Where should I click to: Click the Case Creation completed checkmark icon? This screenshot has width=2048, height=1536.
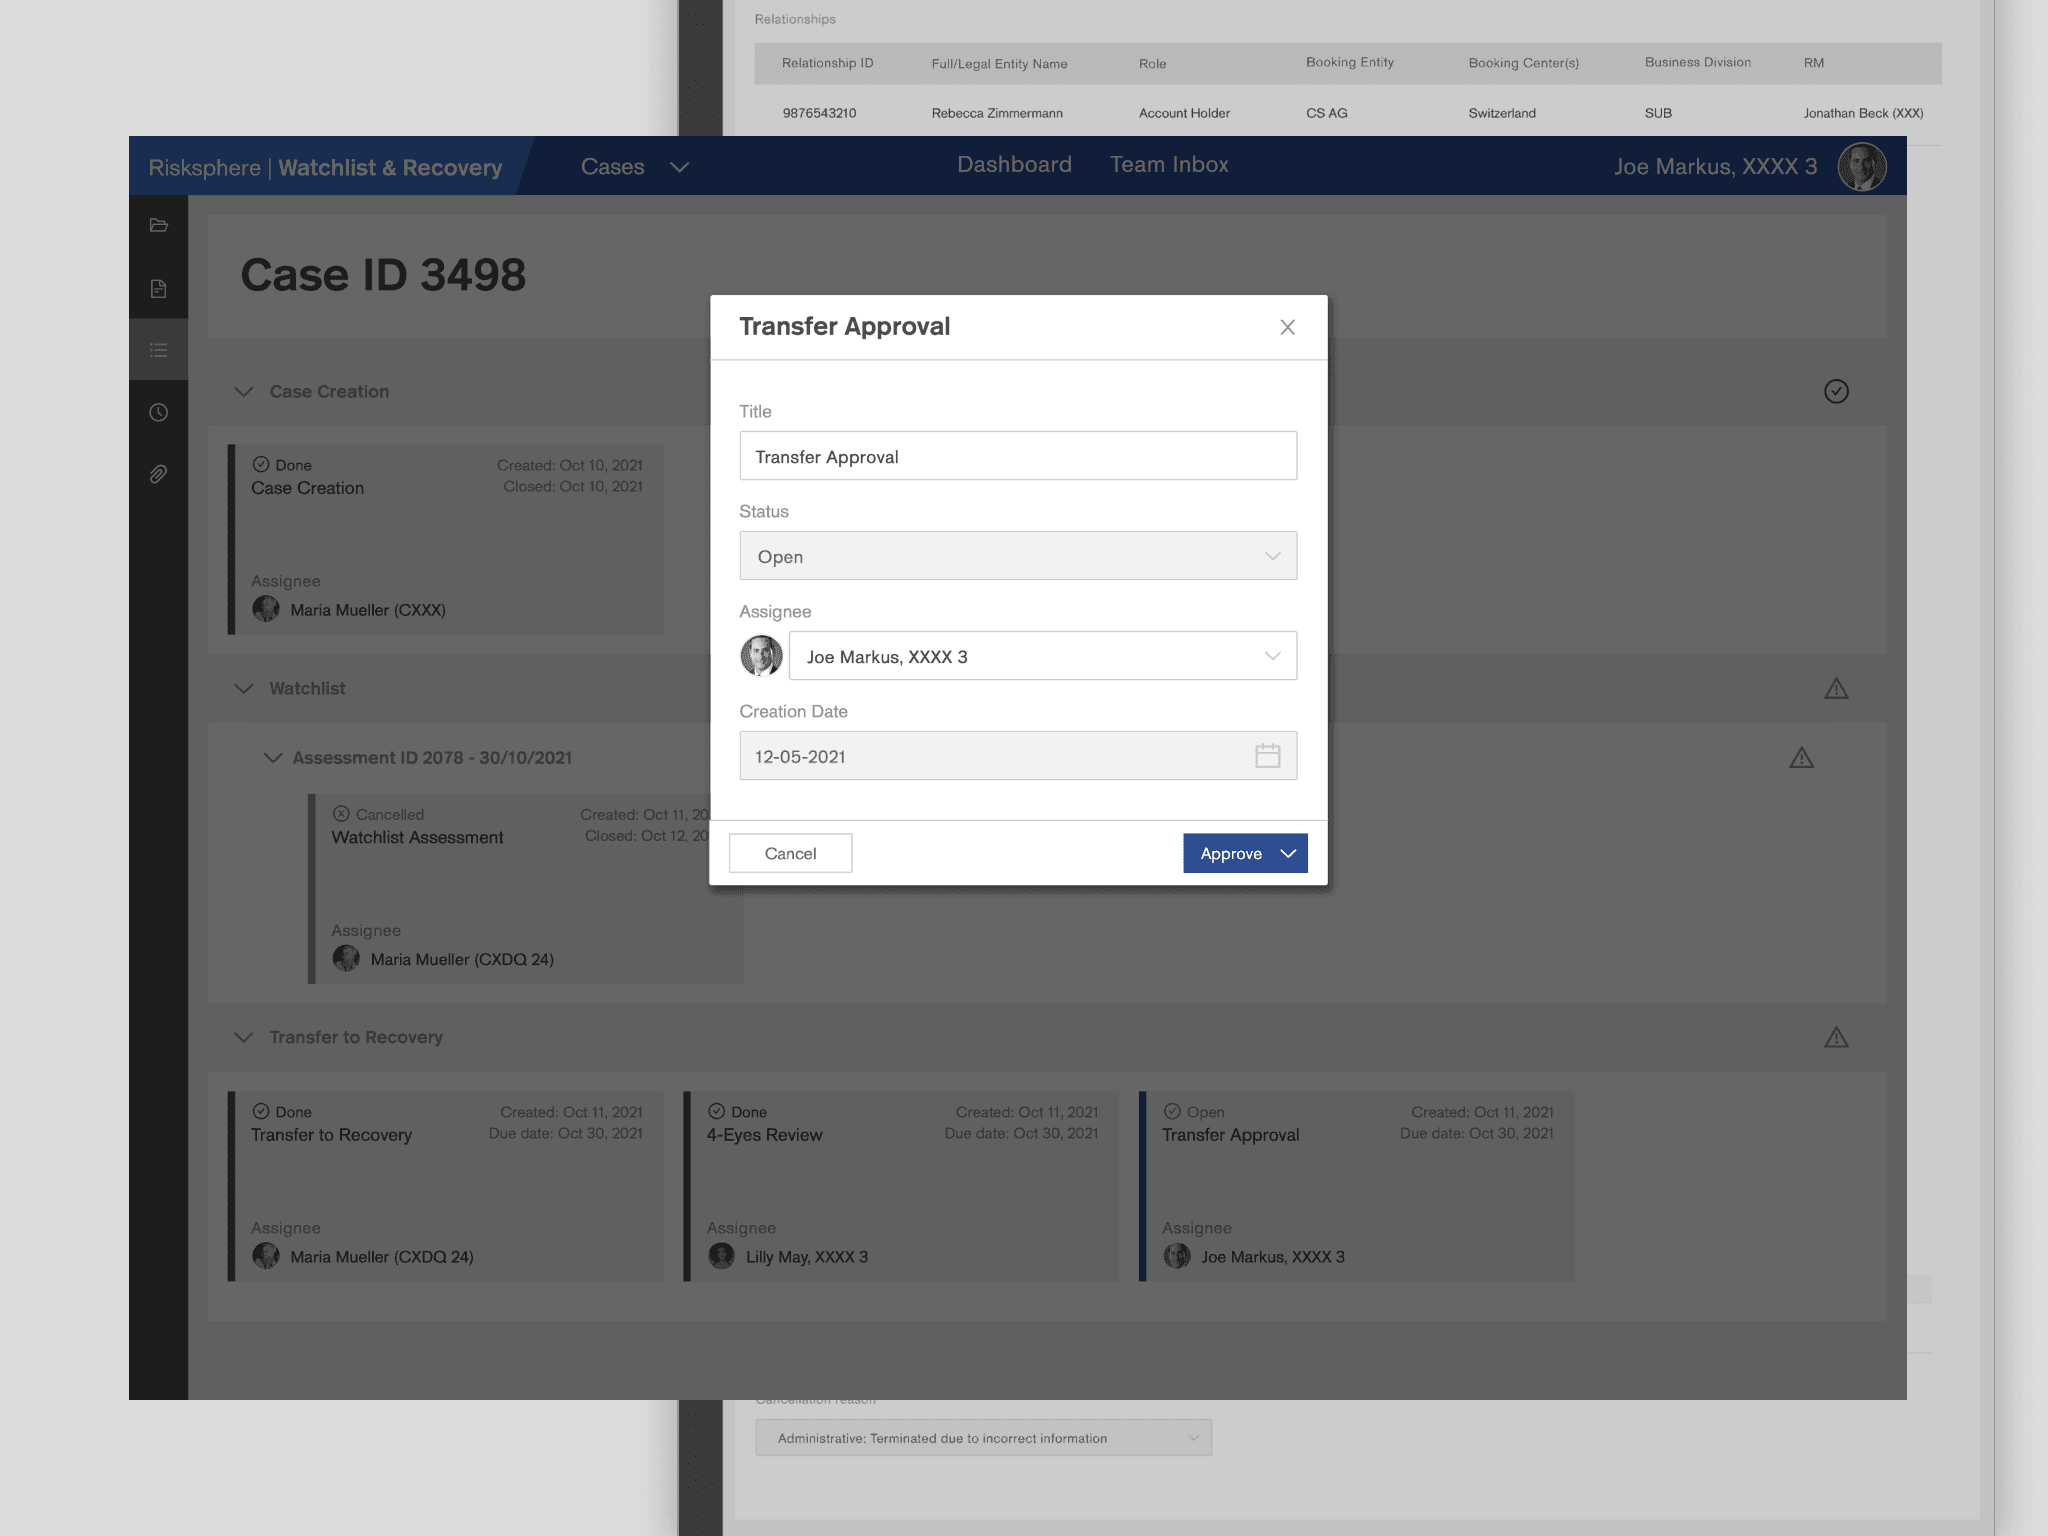point(1835,391)
